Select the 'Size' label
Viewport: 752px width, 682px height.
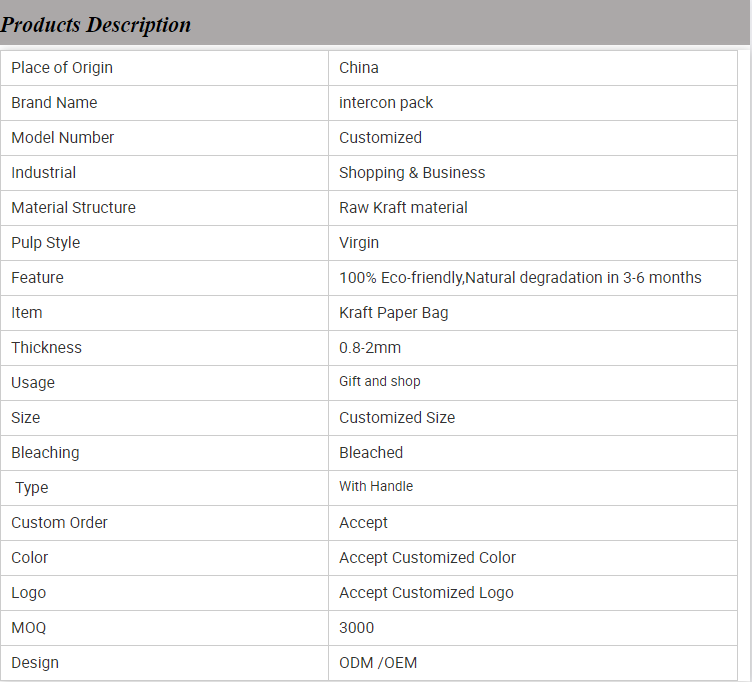pos(26,418)
